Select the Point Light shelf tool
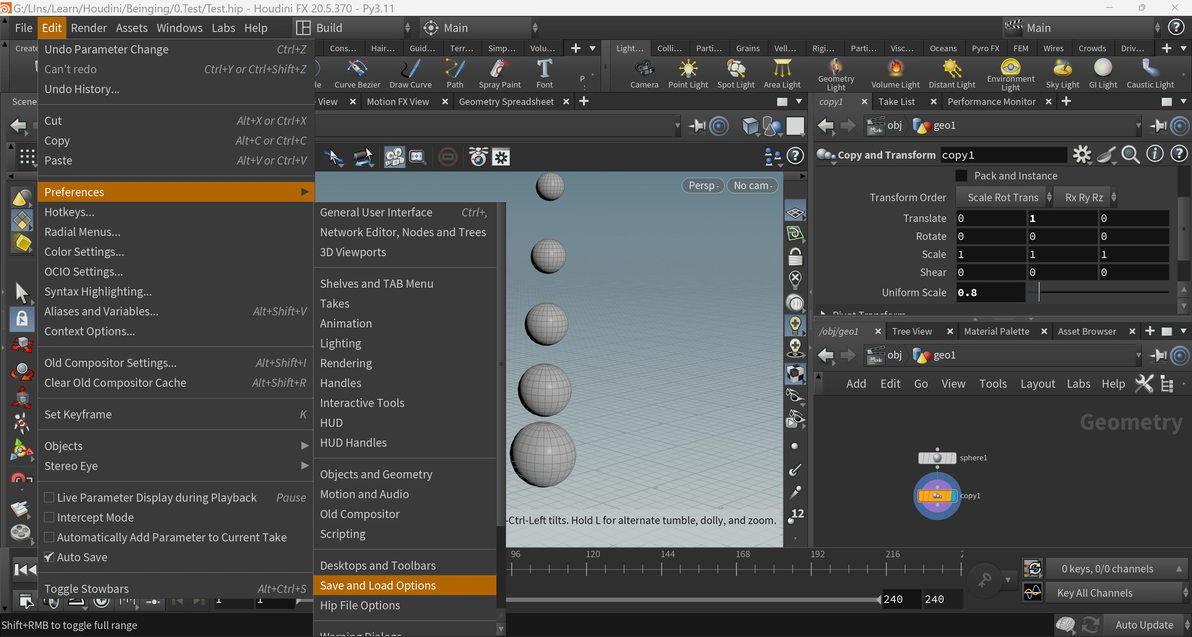This screenshot has height=637, width=1192. (688, 73)
